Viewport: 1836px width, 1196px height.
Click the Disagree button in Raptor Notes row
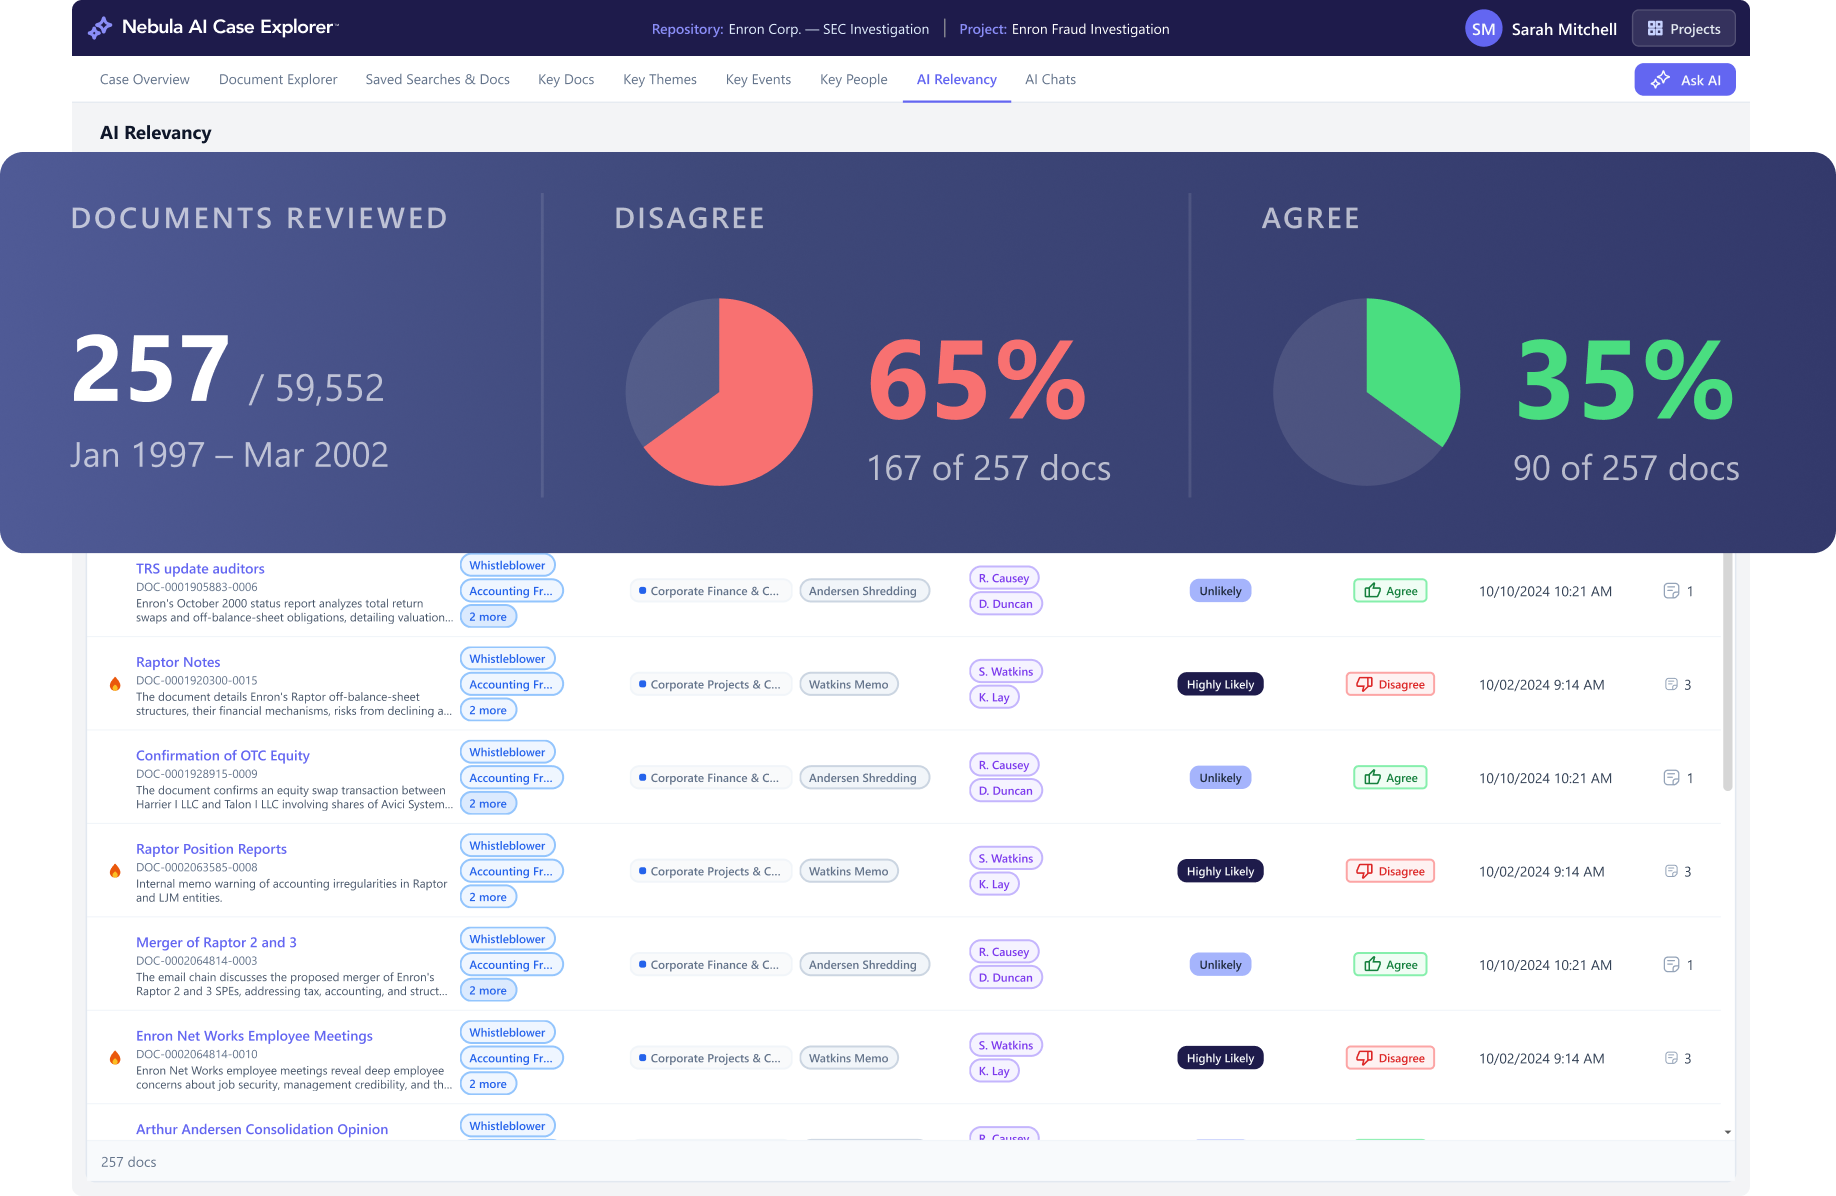pos(1390,685)
